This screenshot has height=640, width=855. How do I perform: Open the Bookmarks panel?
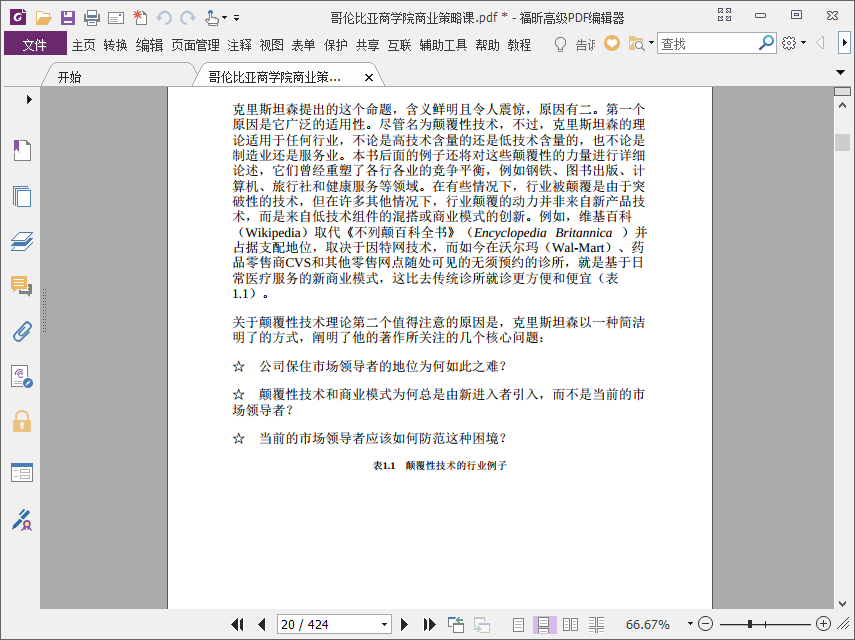pyautogui.click(x=22, y=150)
